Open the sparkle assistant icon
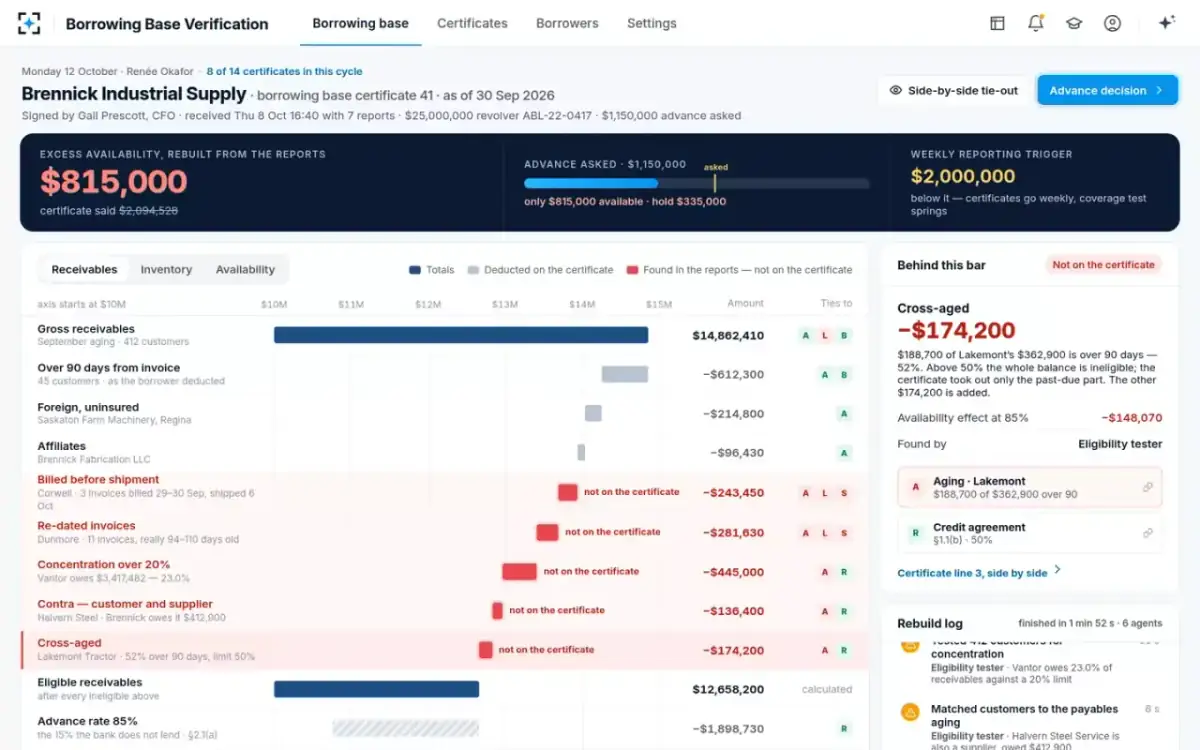The width and height of the screenshot is (1200, 750). [x=1166, y=23]
